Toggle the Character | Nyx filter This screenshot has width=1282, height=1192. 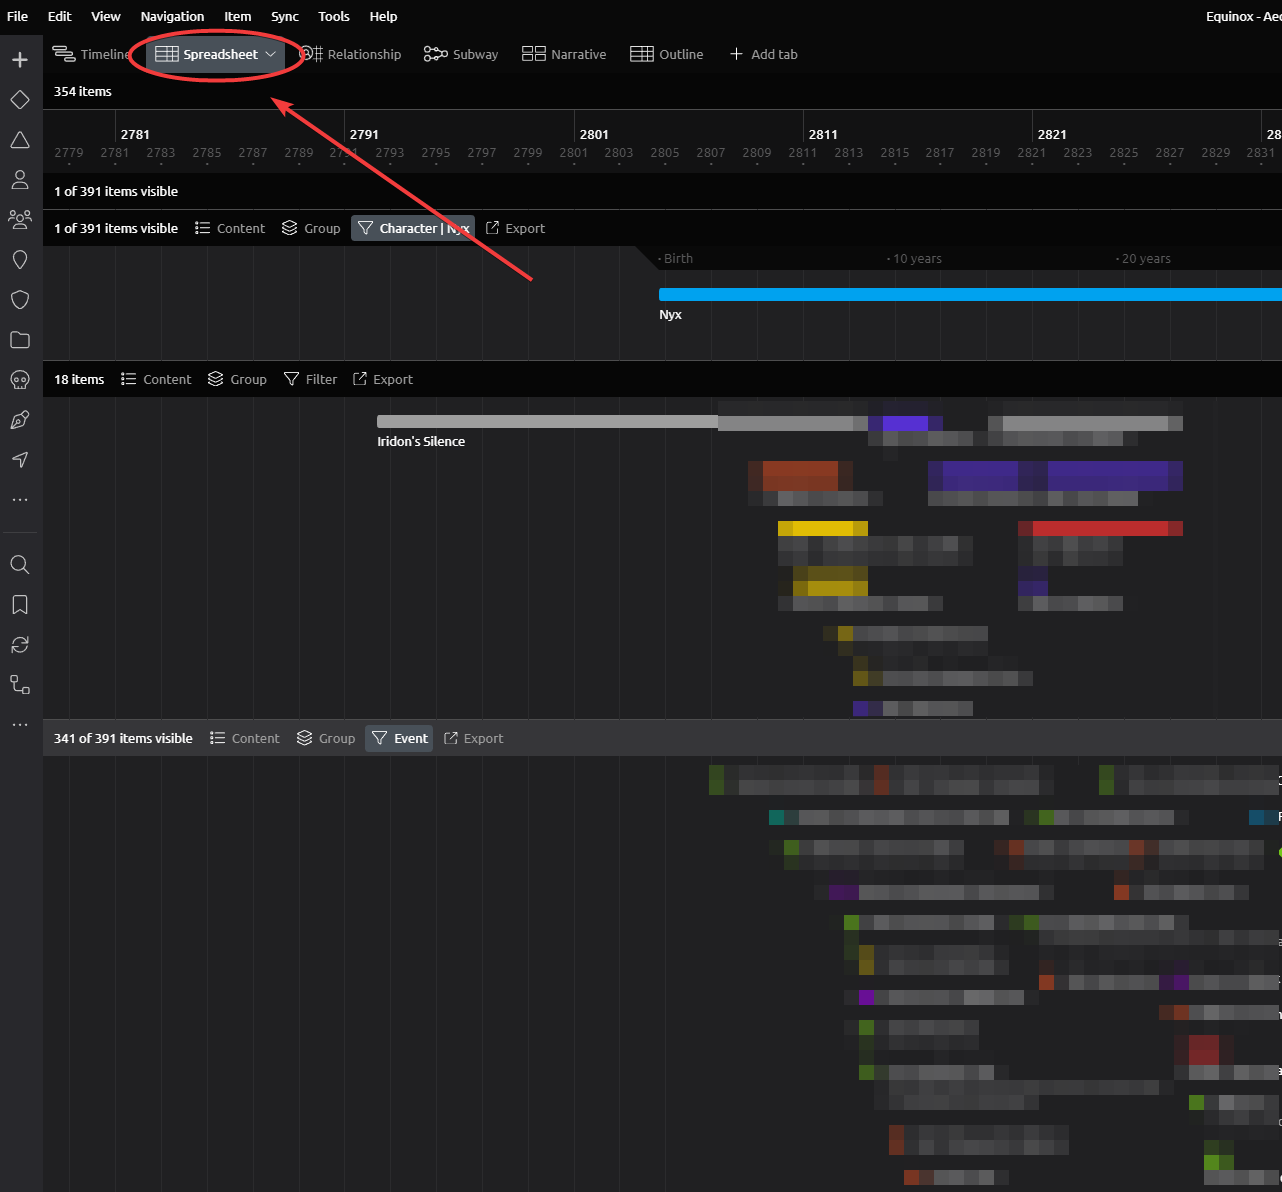413,228
